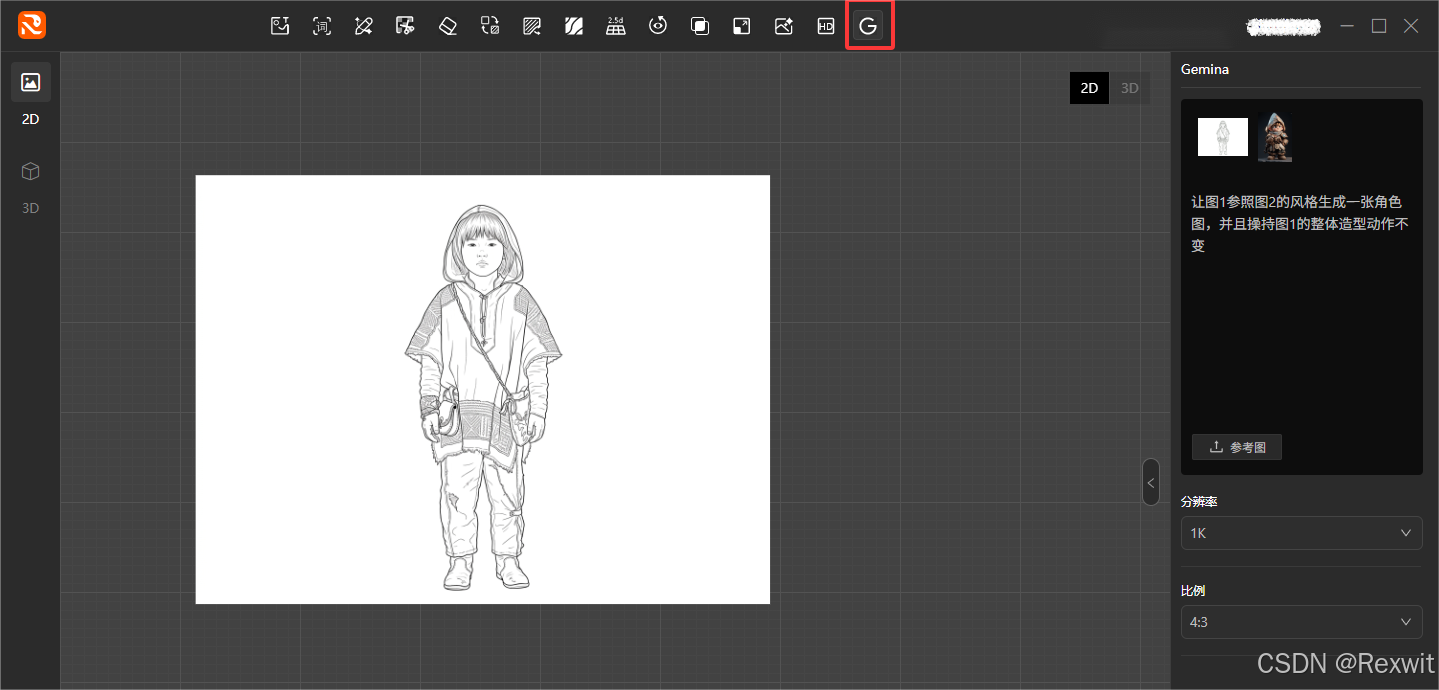Viewport: 1439px width, 690px height.
Task: Open the 3D mode in left sidebar
Action: [31, 172]
